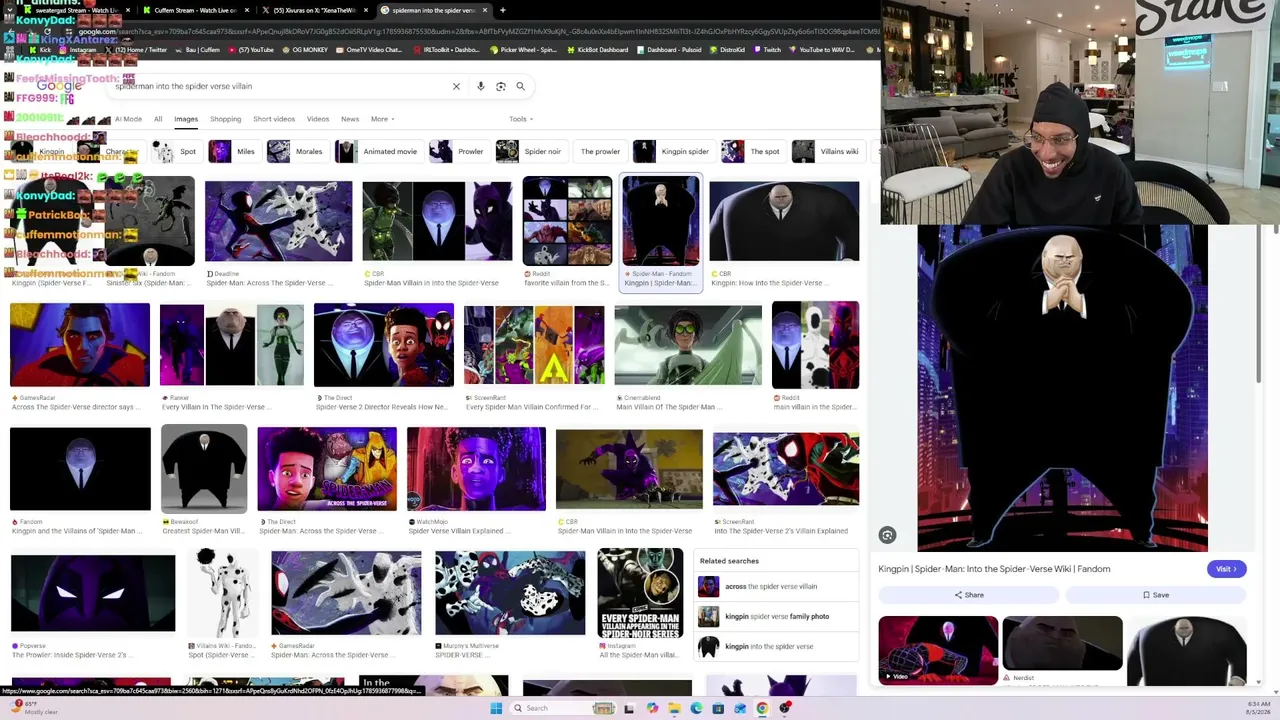Click the large Kingpin preview image

click(x=1062, y=388)
